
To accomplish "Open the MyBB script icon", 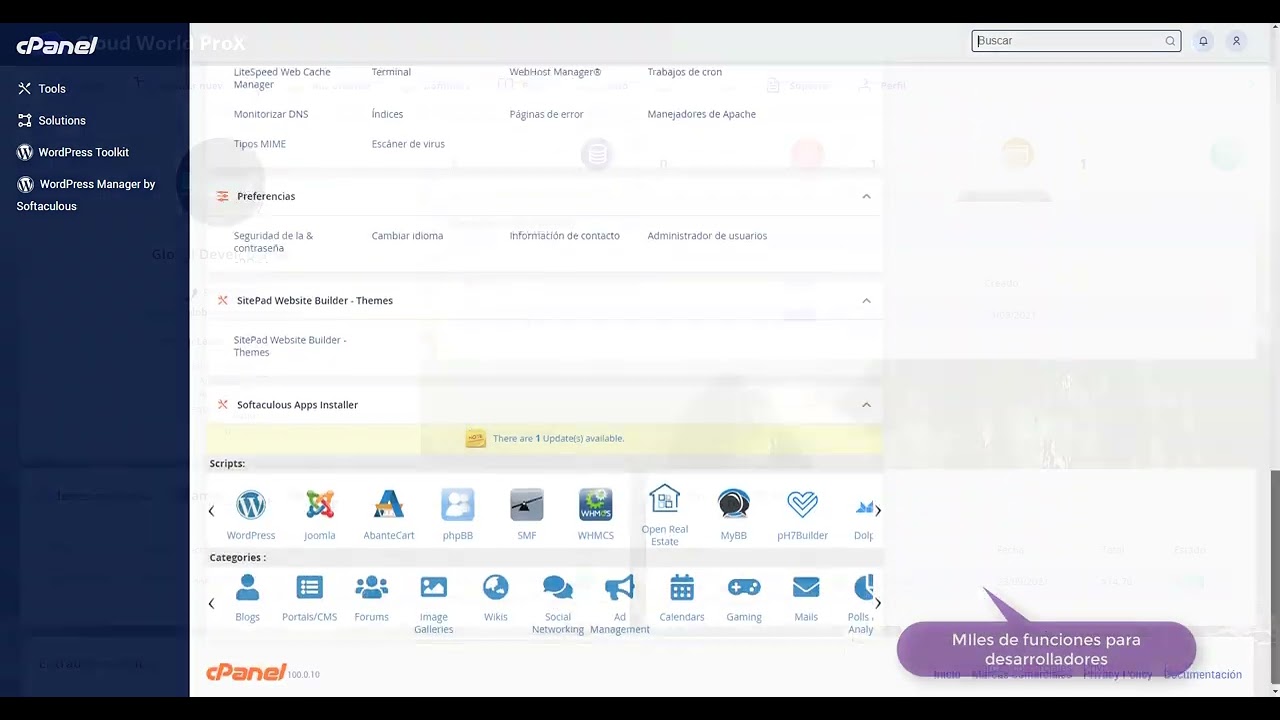I will [x=734, y=505].
